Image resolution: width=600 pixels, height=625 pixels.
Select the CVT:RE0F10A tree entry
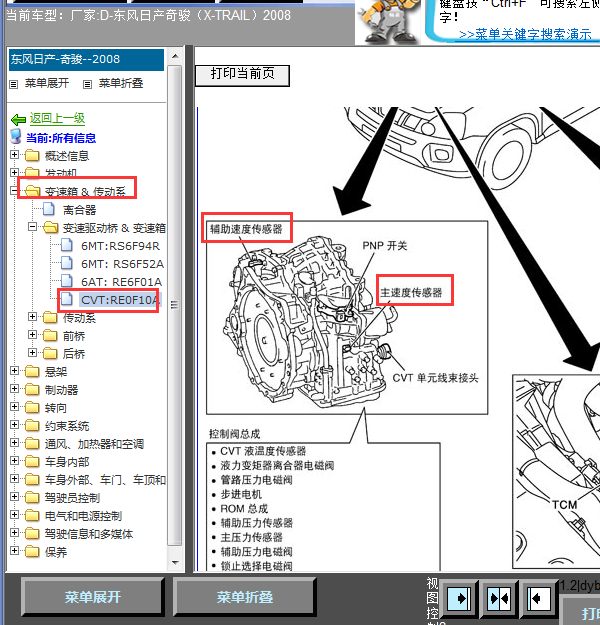coord(120,300)
